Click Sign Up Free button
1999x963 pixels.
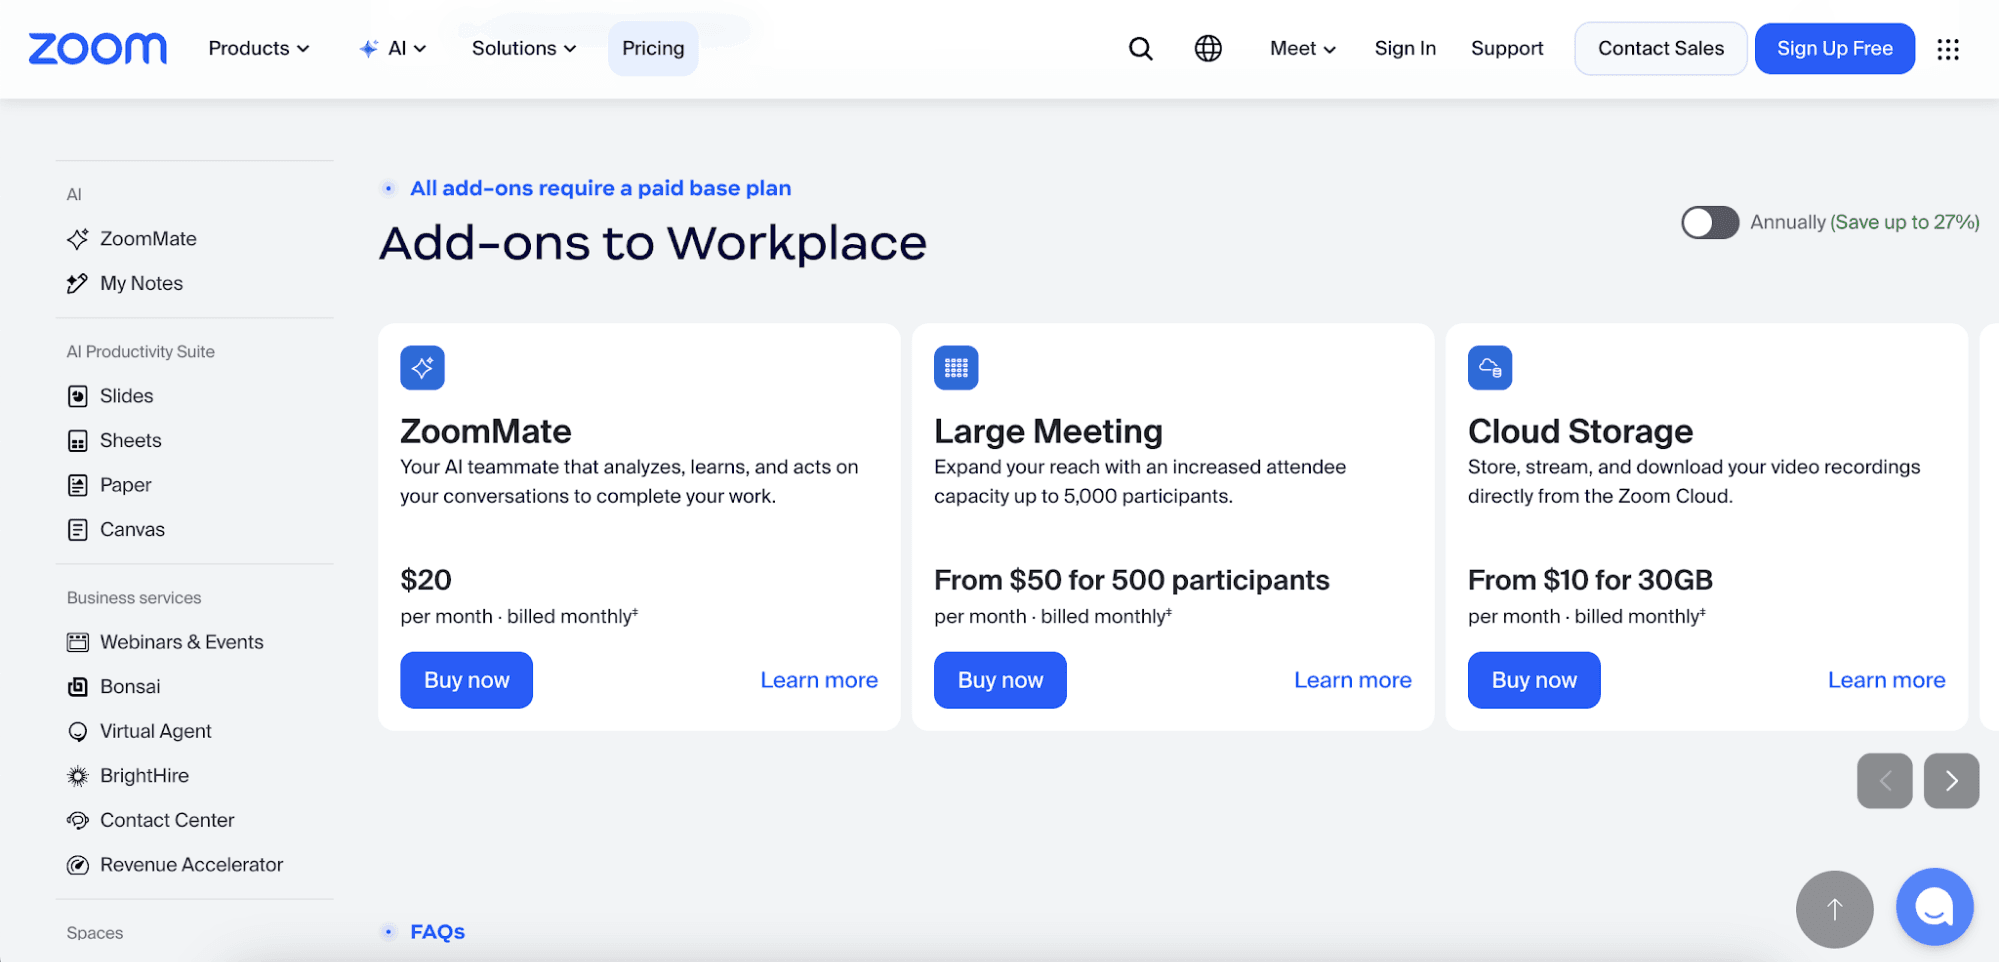(x=1834, y=48)
